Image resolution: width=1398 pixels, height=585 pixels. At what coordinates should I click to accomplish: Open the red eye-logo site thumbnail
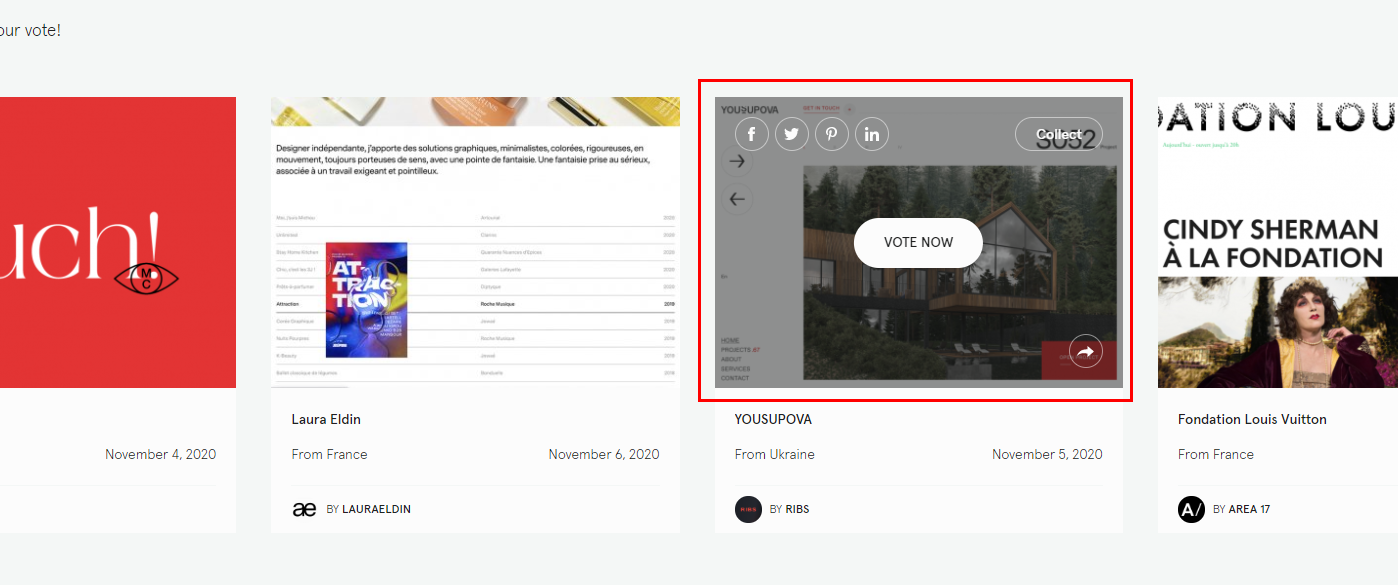click(x=118, y=242)
